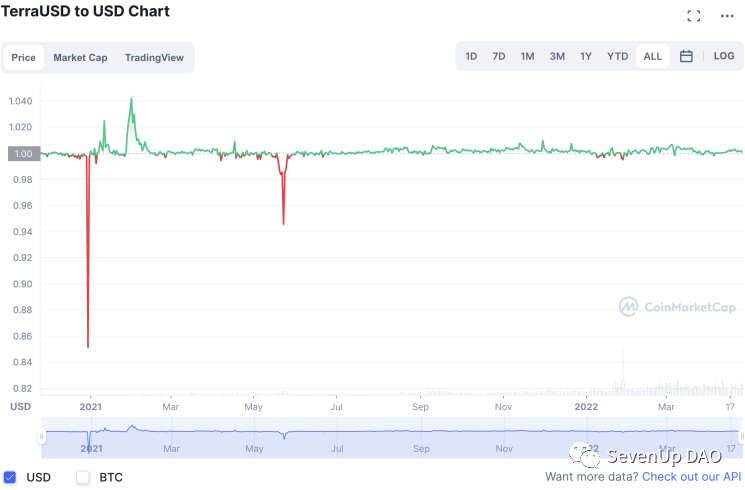
Task: Toggle the LOG scale option
Action: click(724, 56)
